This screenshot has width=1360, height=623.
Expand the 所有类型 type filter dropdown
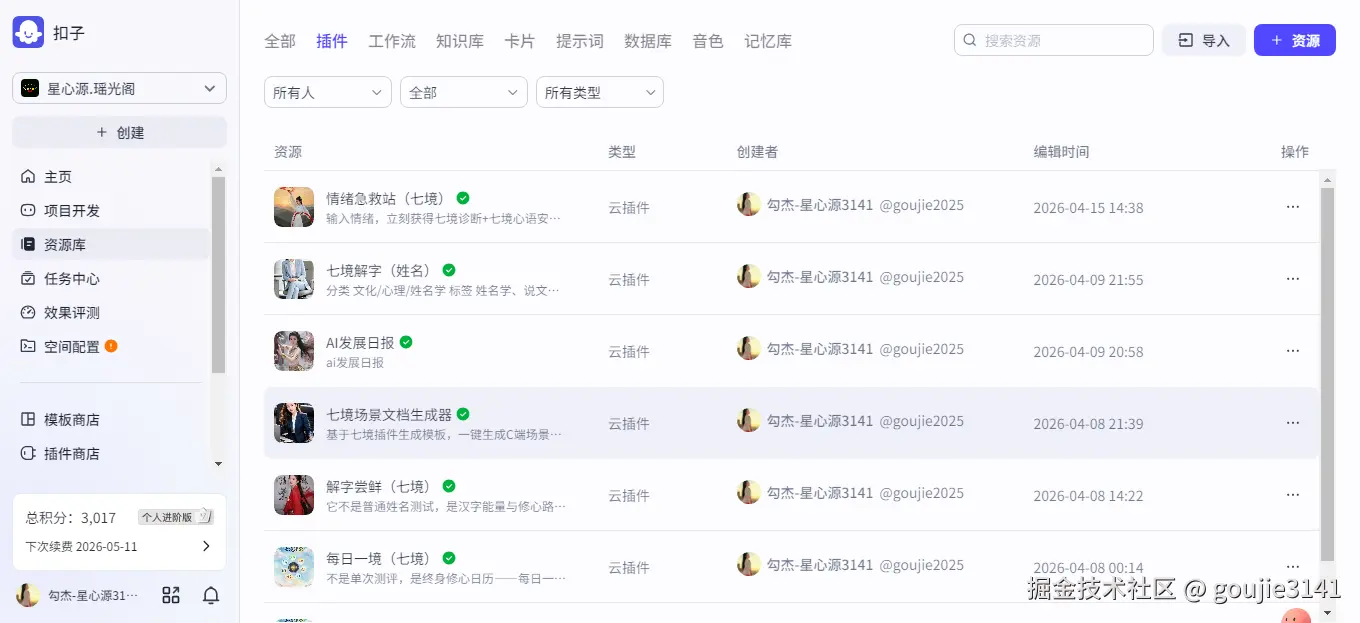tap(599, 91)
